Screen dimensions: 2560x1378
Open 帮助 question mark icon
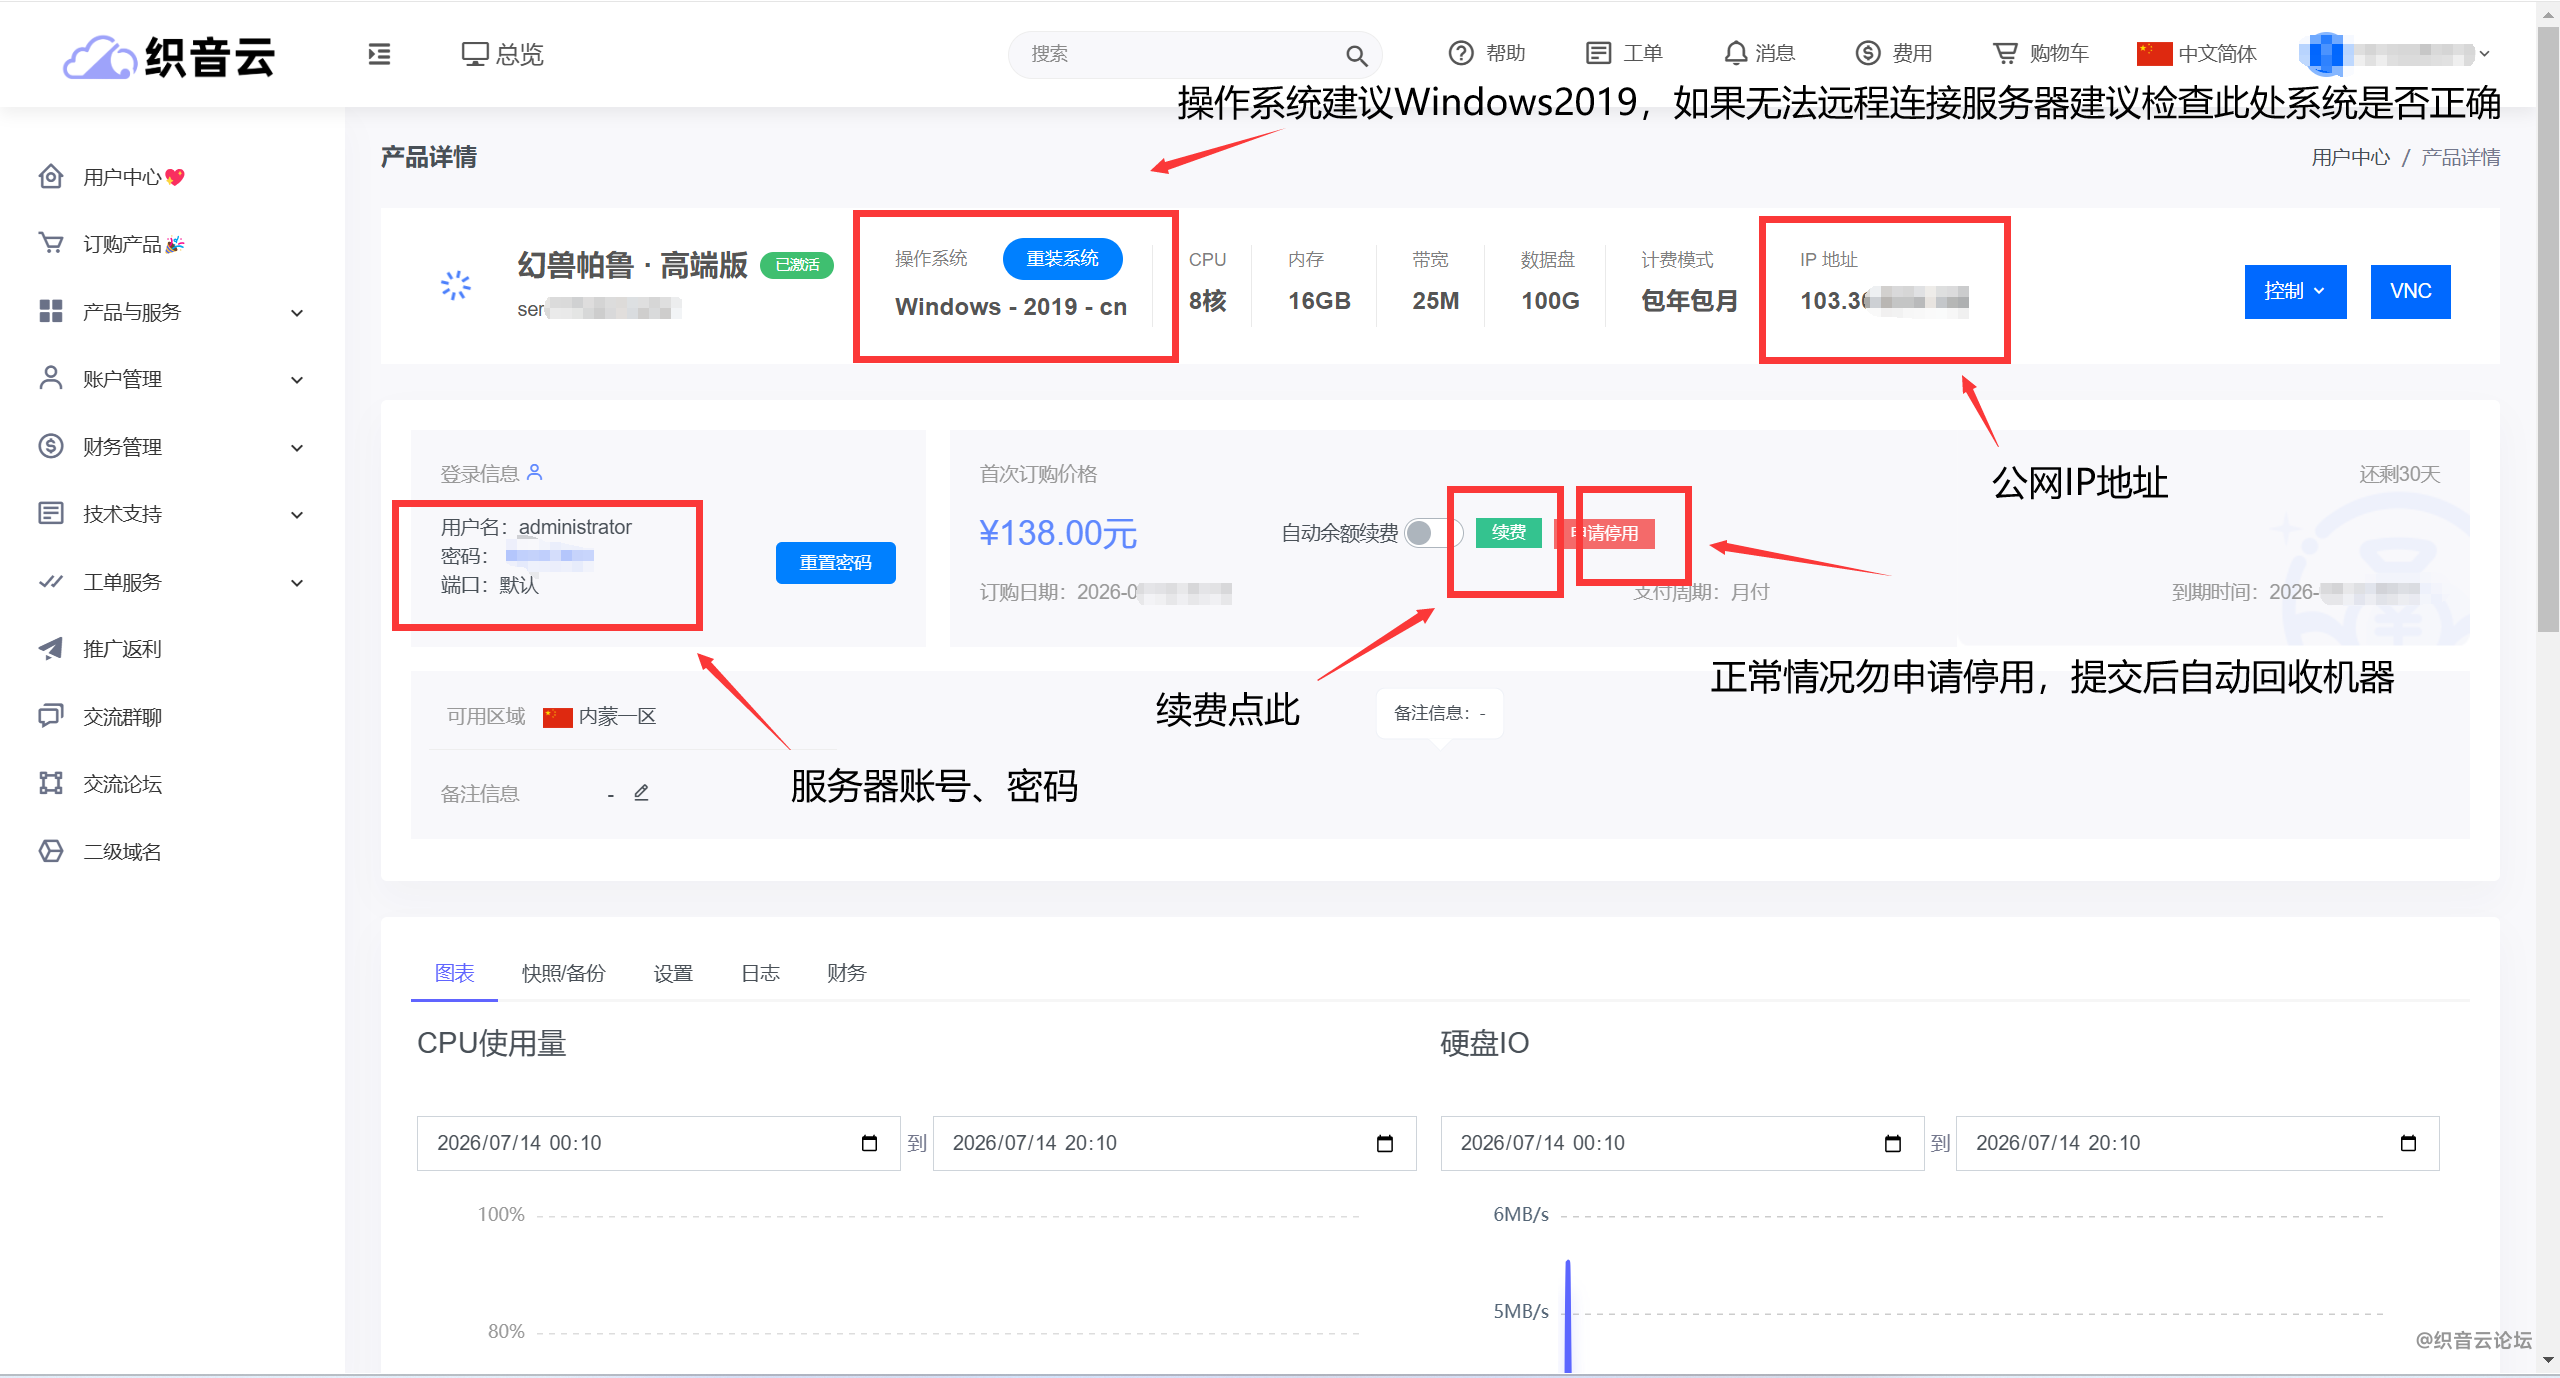(1461, 53)
